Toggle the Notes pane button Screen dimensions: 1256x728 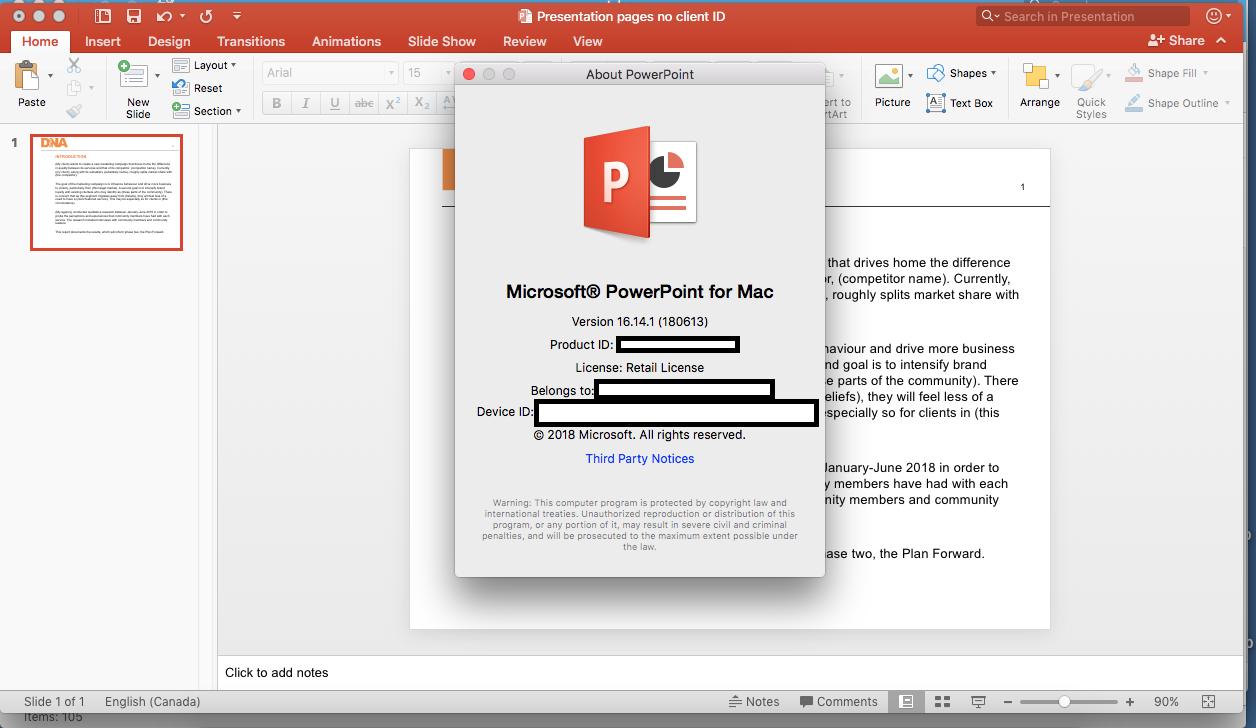coord(755,702)
